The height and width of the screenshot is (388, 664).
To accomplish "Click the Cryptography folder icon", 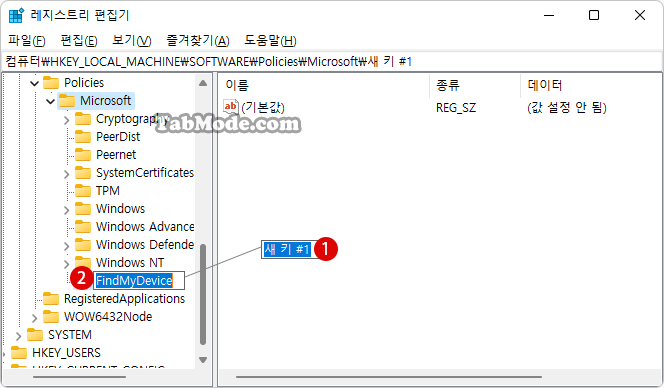I will pos(83,119).
